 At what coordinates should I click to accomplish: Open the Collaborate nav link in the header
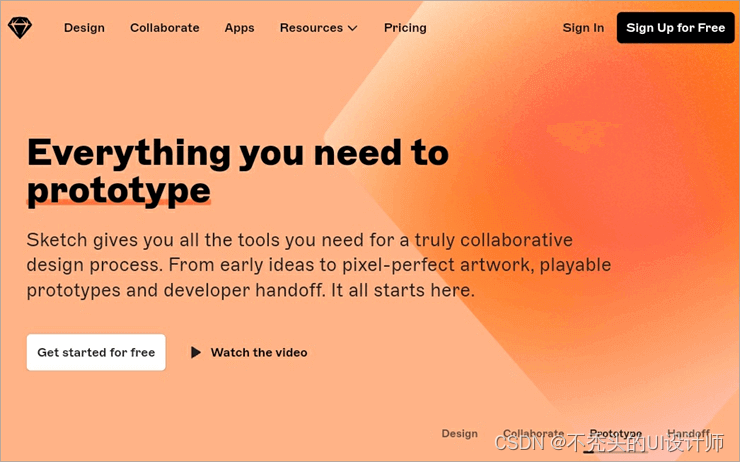click(x=165, y=28)
